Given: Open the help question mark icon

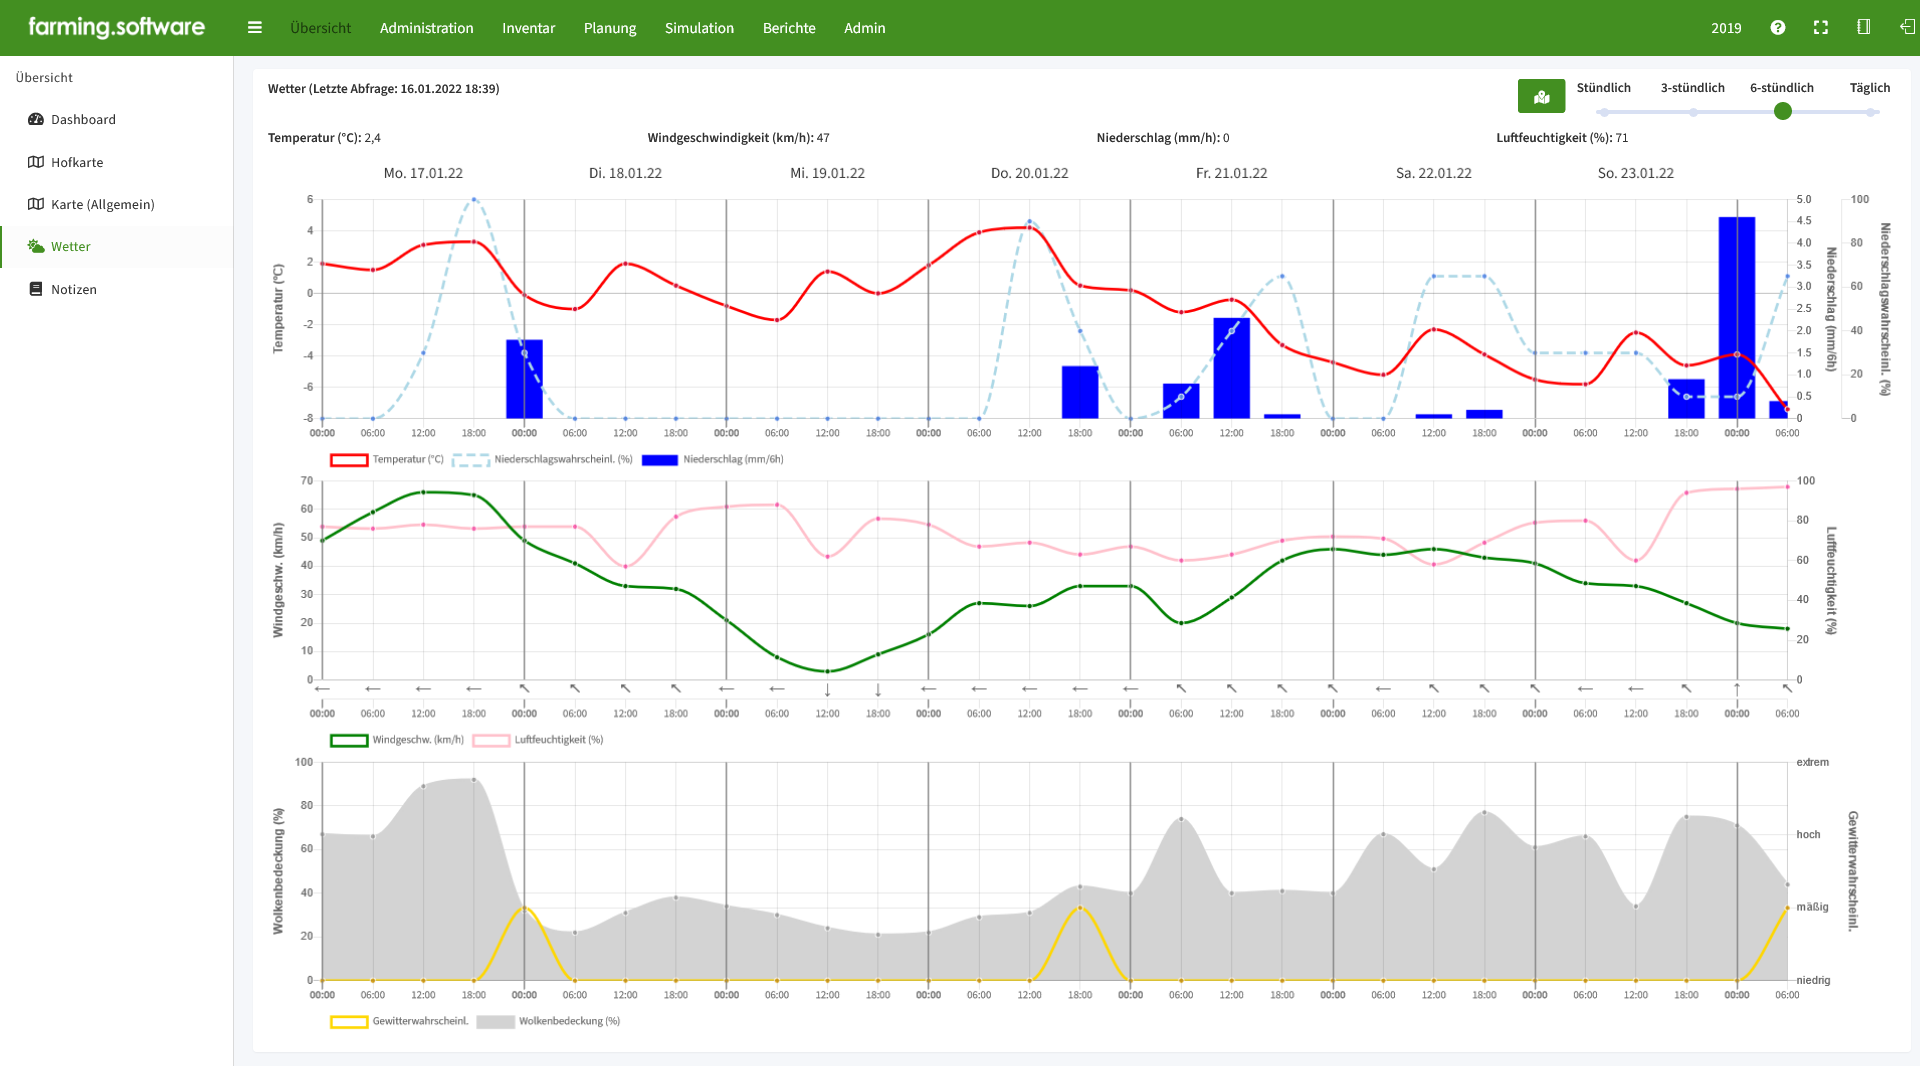Looking at the screenshot, I should click(1777, 28).
